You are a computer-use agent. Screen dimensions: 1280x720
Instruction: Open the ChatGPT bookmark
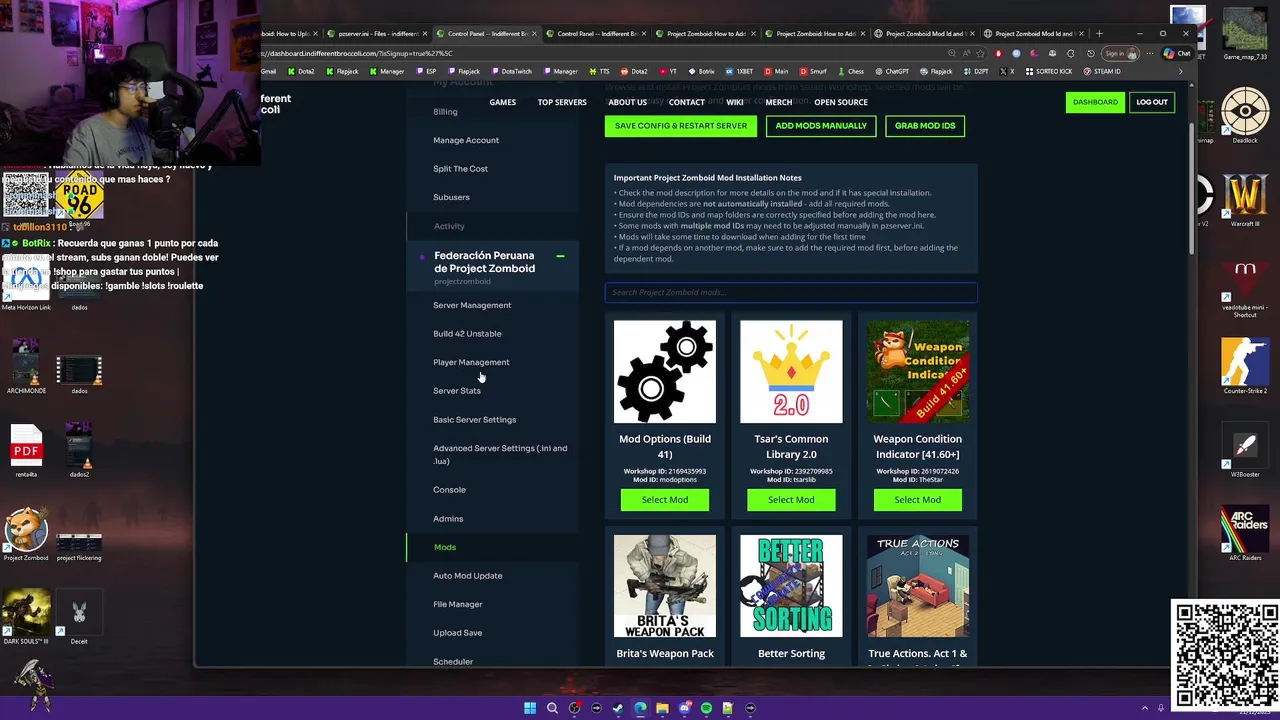[x=891, y=71]
